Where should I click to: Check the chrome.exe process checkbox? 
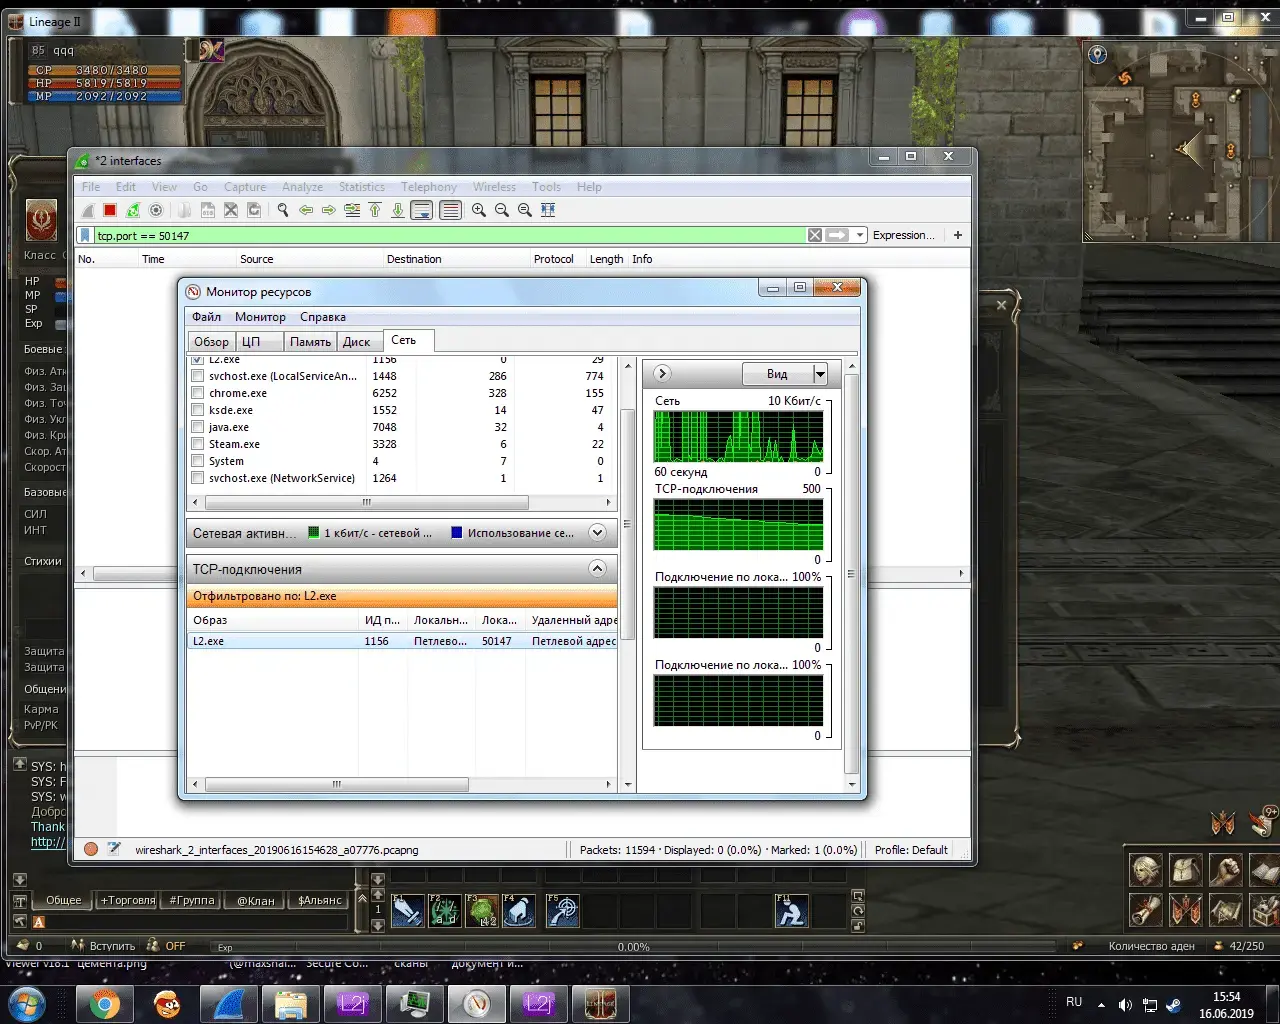(x=197, y=393)
